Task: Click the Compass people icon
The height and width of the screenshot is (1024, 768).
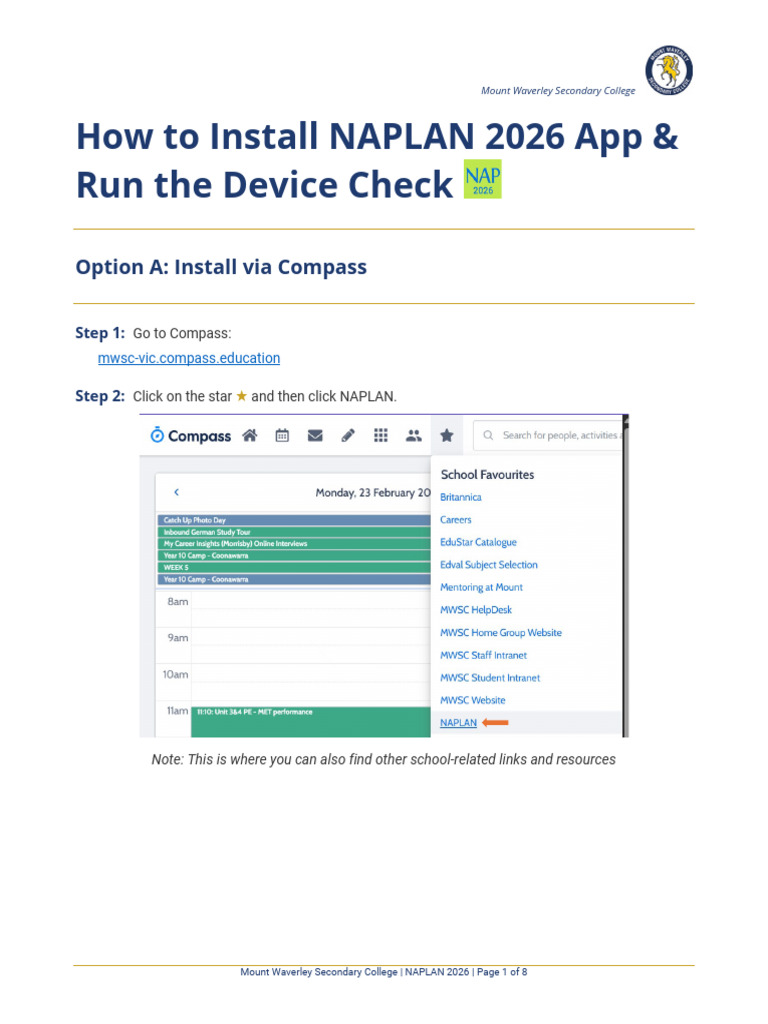Action: pyautogui.click(x=413, y=436)
